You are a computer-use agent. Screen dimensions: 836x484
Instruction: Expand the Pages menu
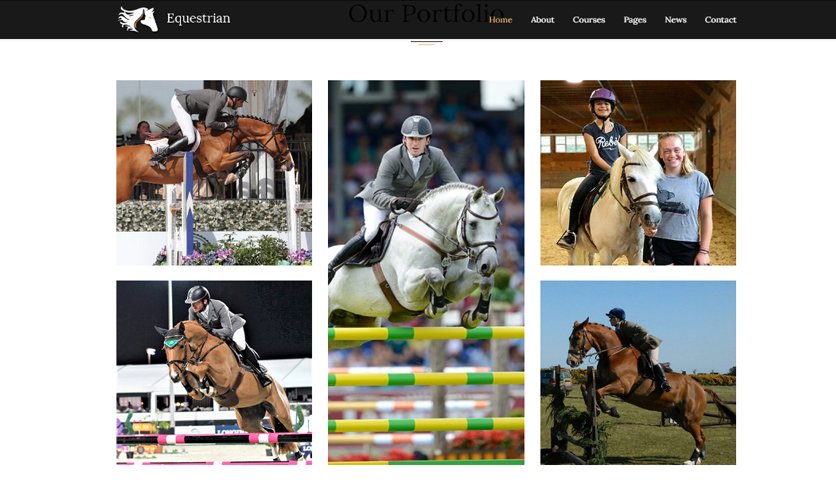[x=634, y=20]
